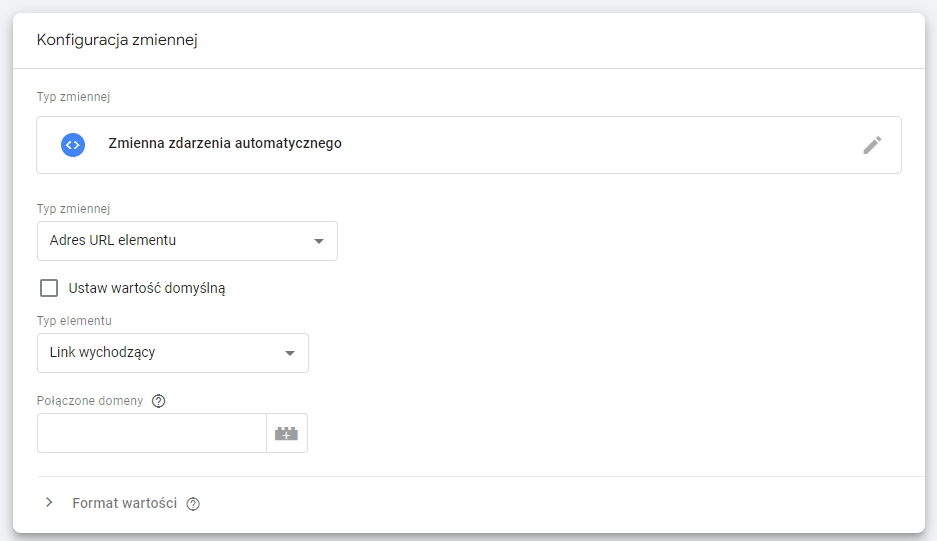Image resolution: width=937 pixels, height=541 pixels.
Task: Open help icon beside Połączone domeny
Action: pyautogui.click(x=158, y=401)
